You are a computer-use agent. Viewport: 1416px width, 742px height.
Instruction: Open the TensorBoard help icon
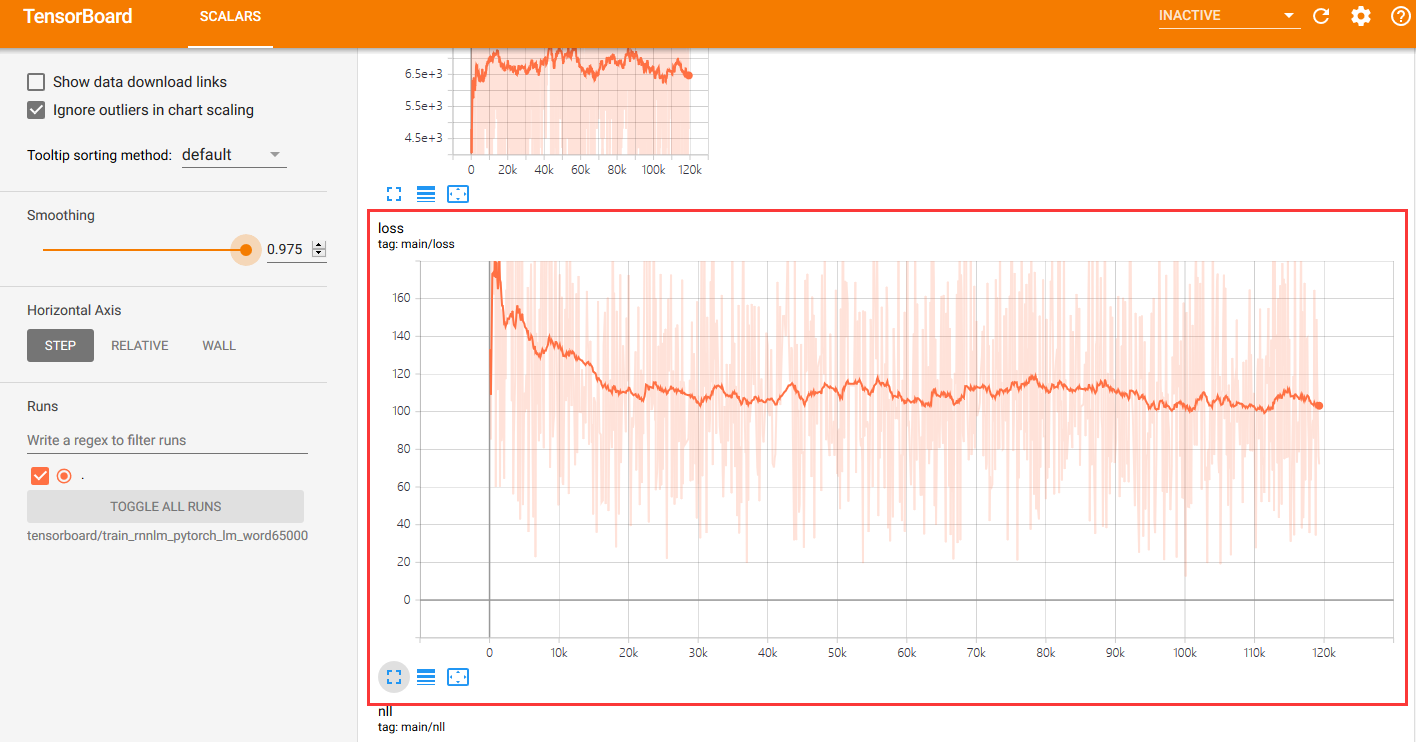(x=1399, y=16)
